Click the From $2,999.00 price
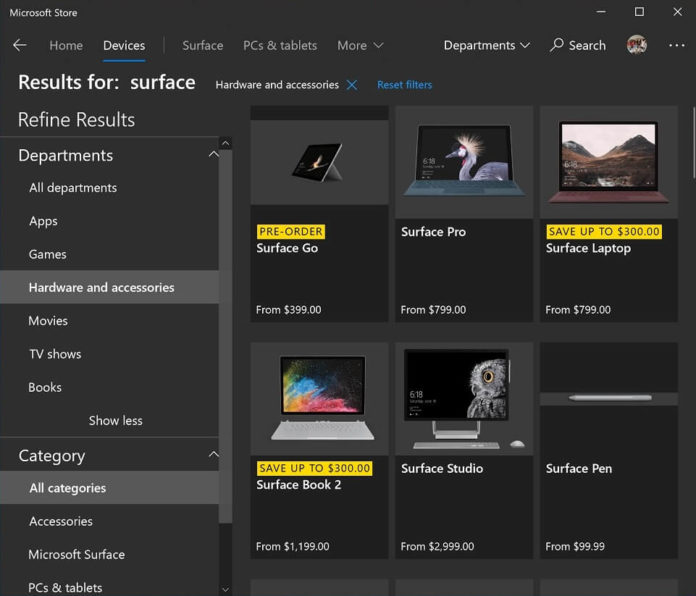Viewport: 696px width, 596px height. (x=437, y=546)
